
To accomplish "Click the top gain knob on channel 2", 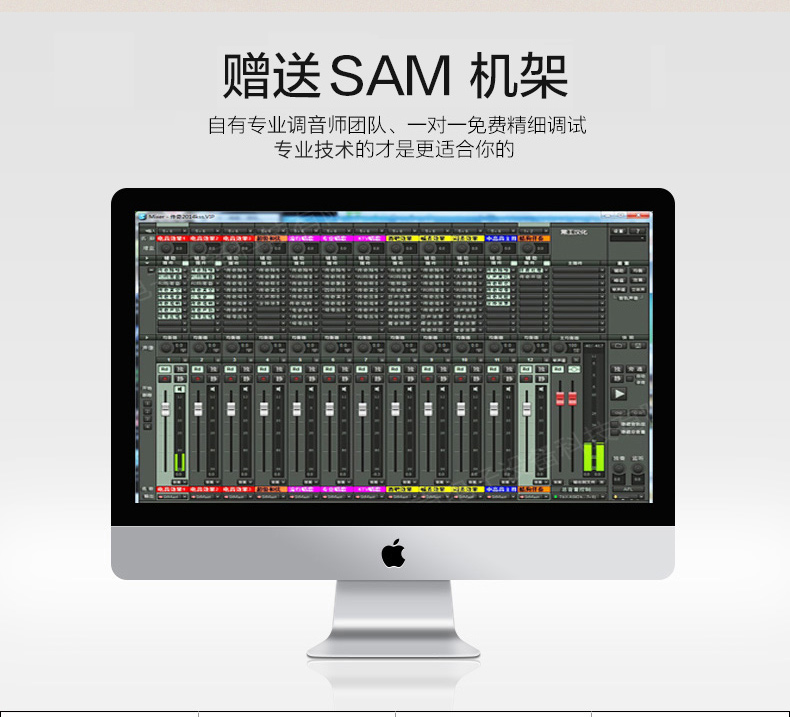I will (200, 248).
